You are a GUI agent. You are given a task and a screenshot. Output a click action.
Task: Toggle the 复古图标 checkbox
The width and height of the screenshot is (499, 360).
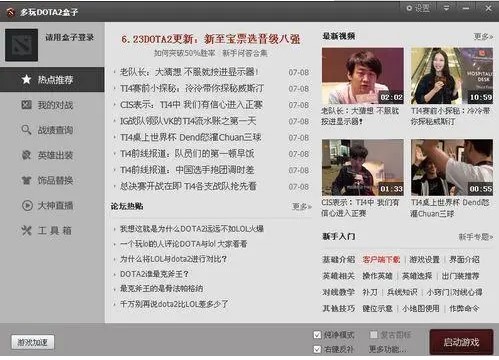373,335
